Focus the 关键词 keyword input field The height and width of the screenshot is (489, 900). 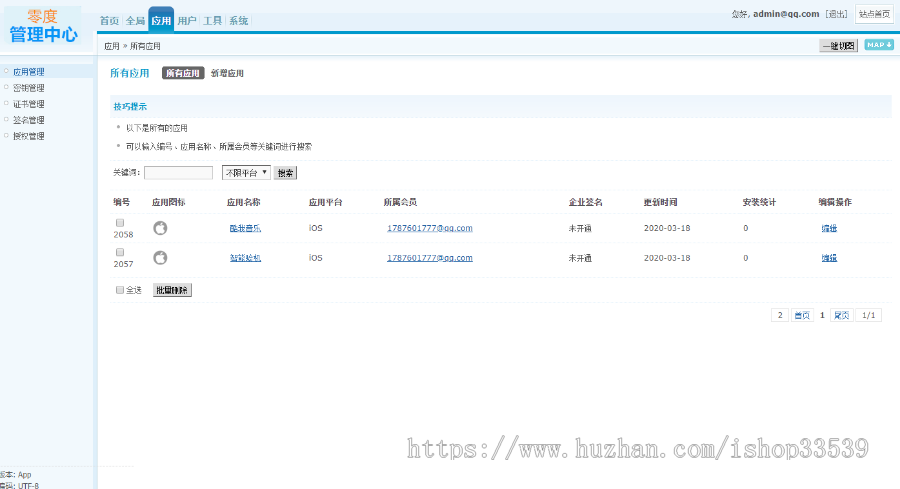(x=178, y=173)
